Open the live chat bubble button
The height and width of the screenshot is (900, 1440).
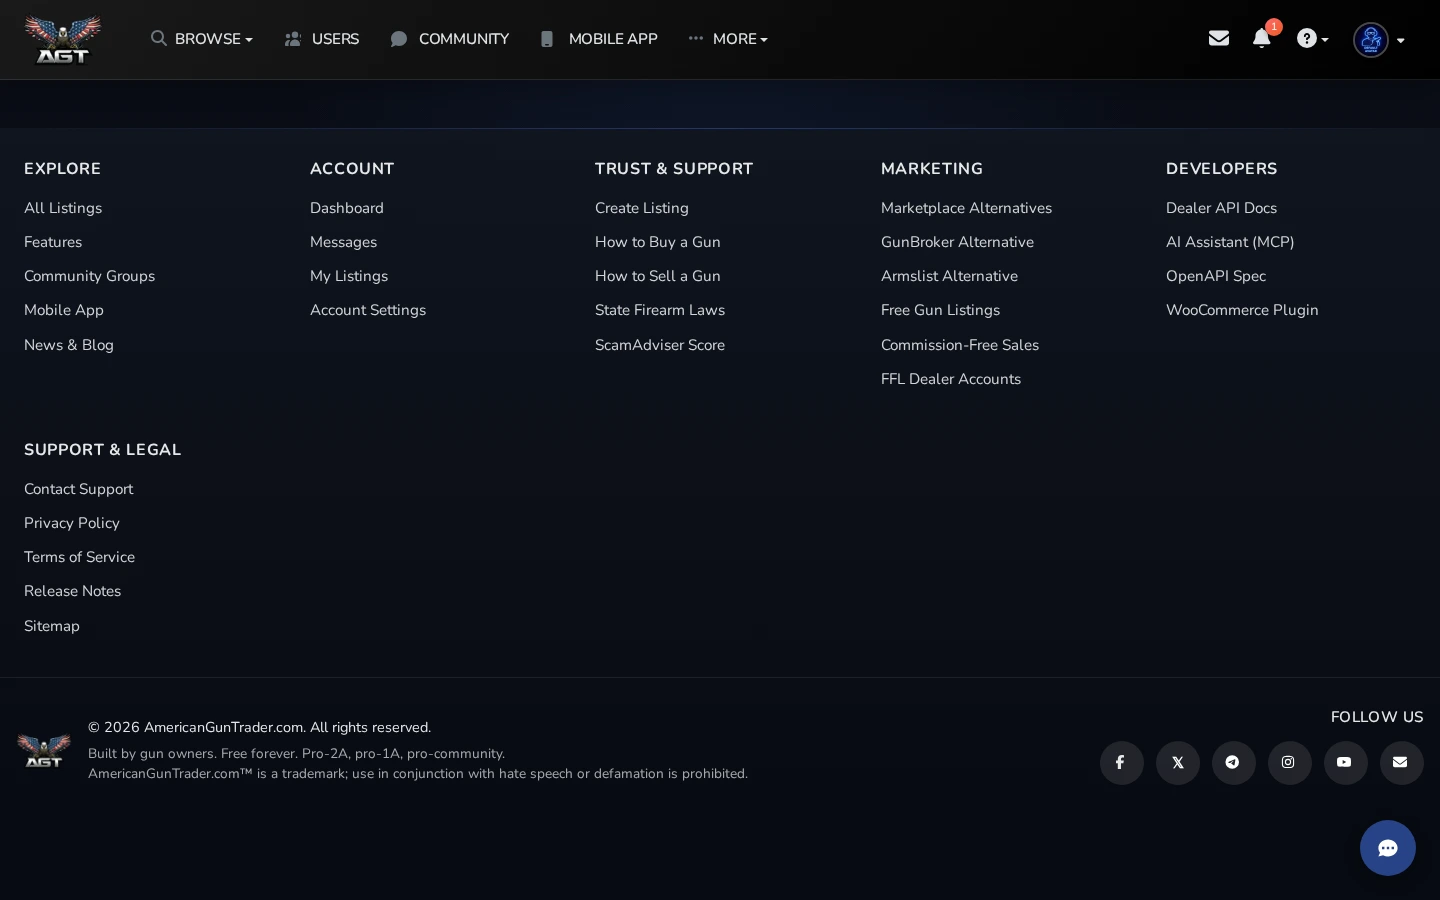[x=1388, y=848]
